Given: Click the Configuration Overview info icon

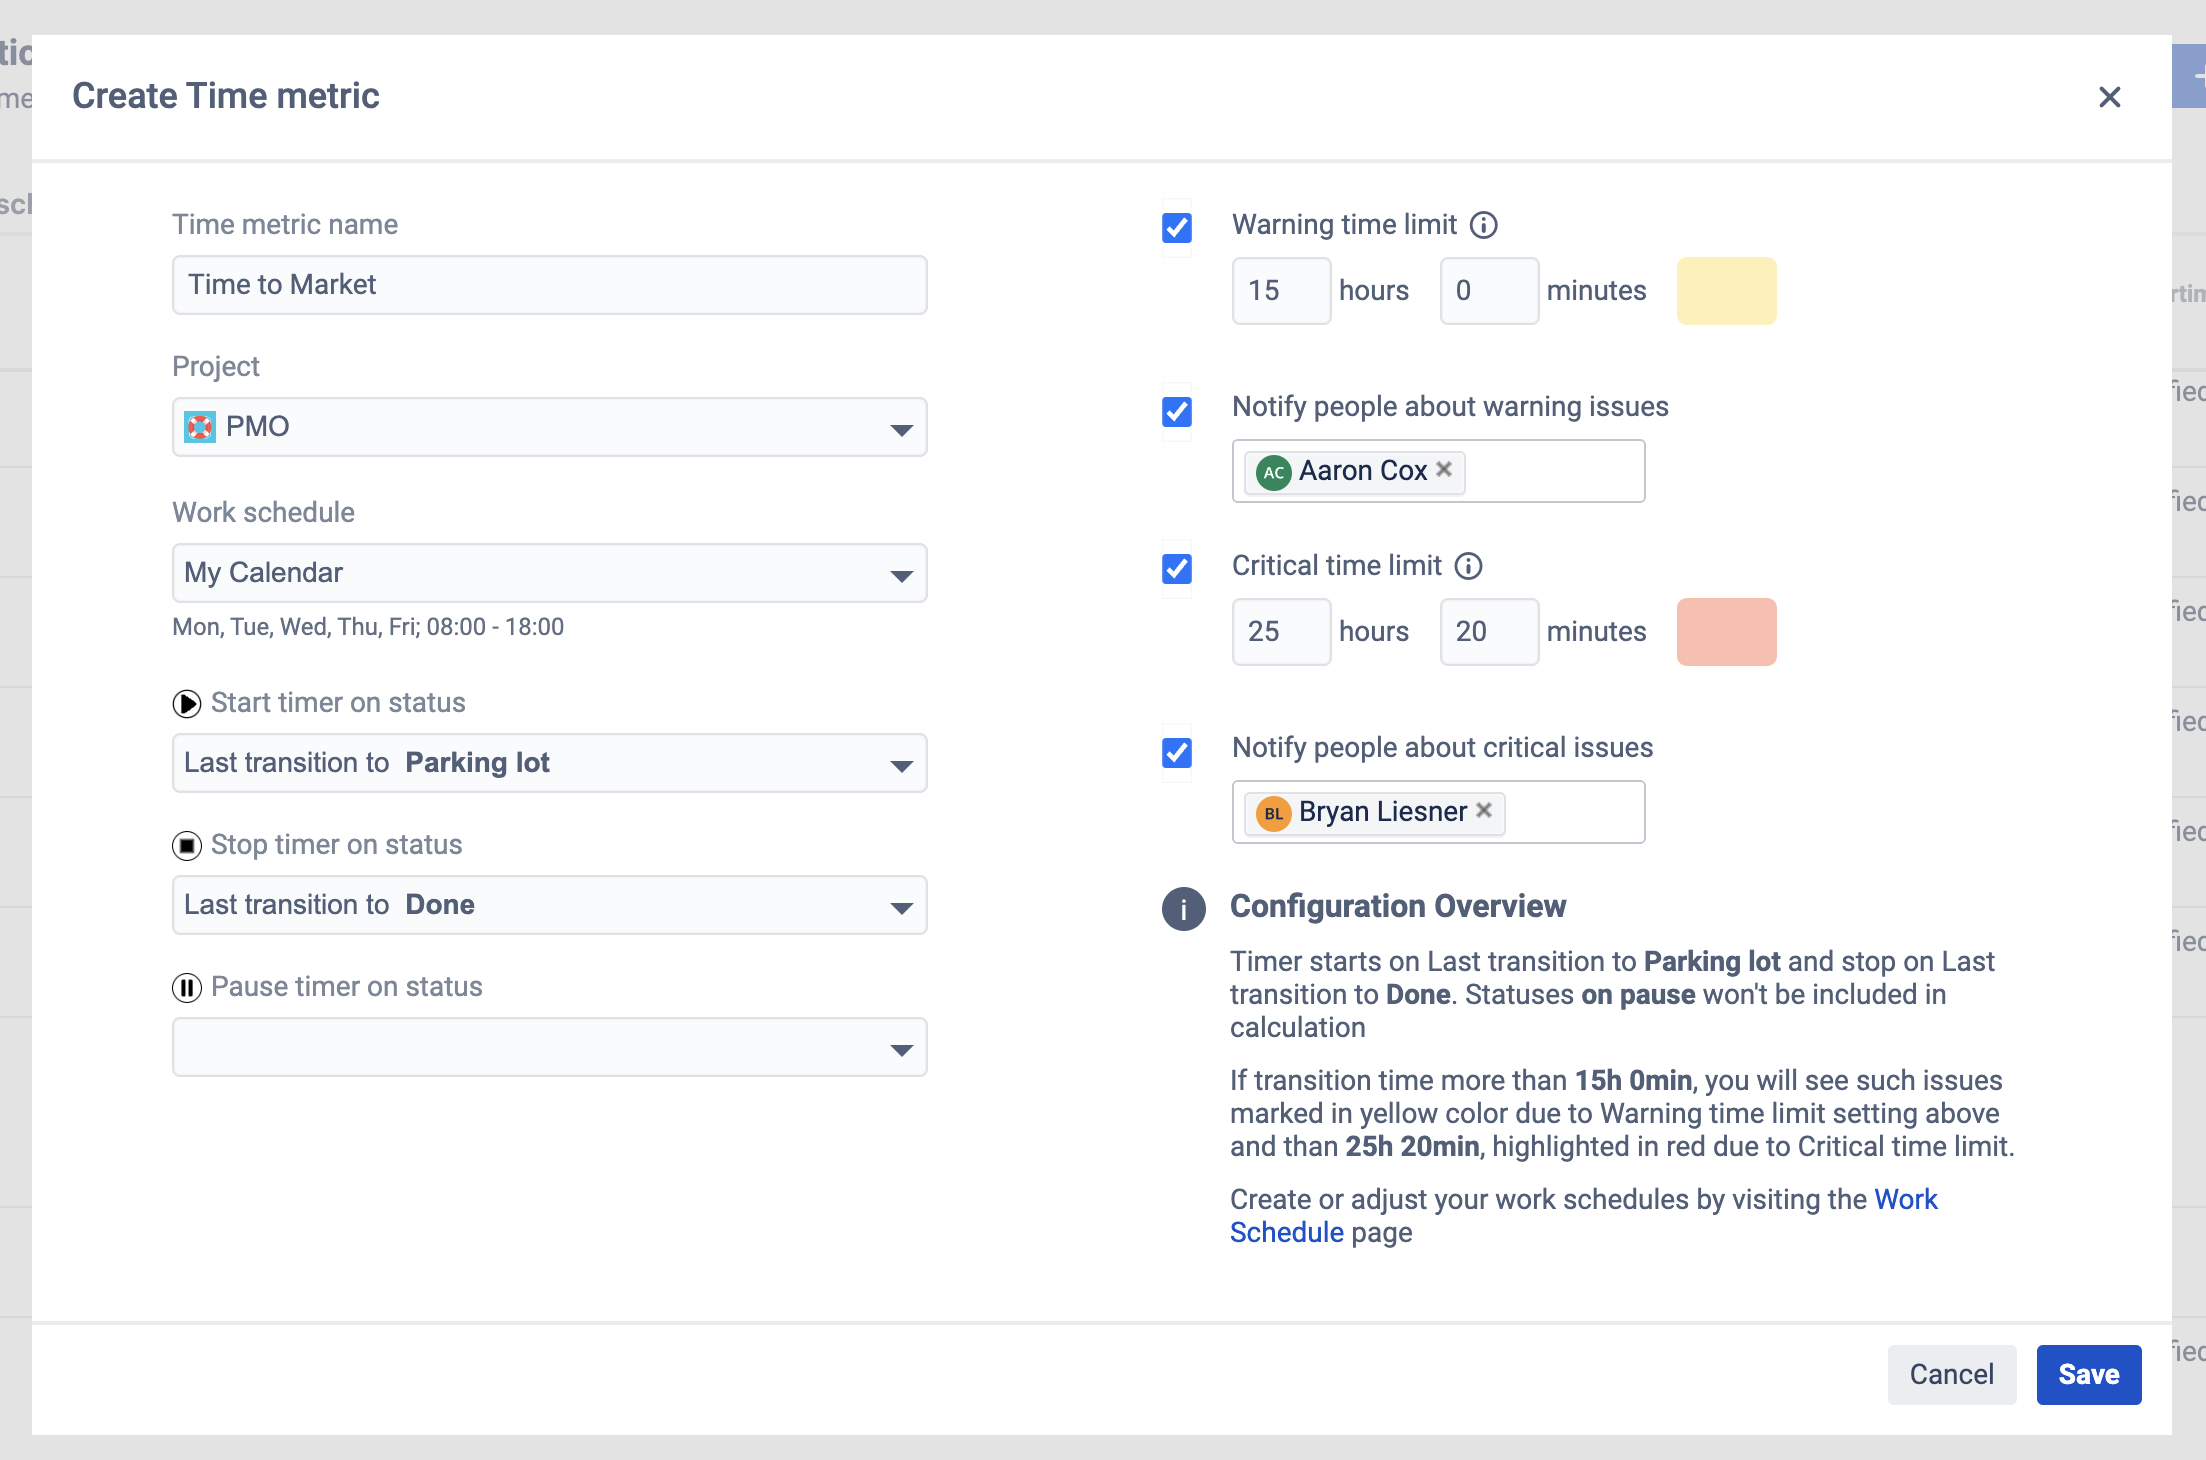Looking at the screenshot, I should click(x=1183, y=909).
